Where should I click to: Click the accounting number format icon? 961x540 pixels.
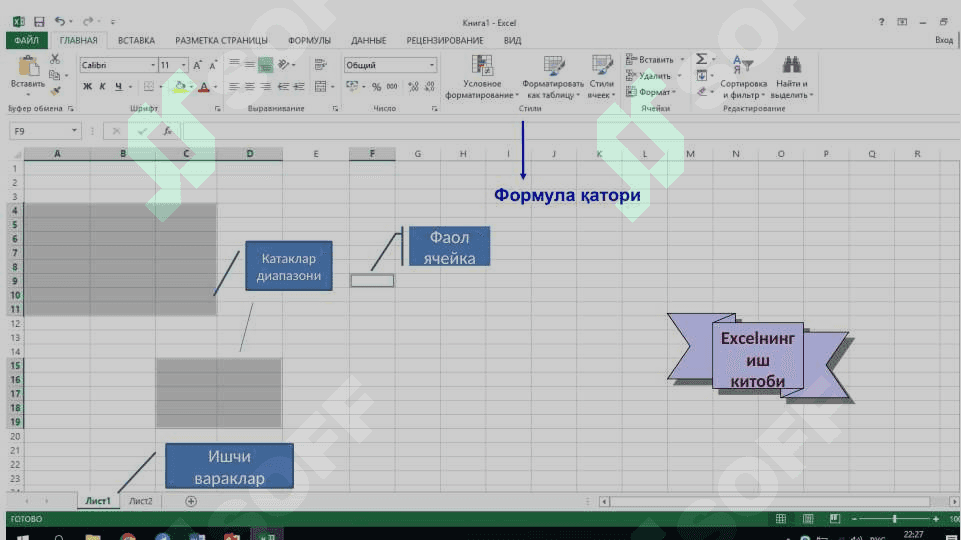[x=352, y=86]
